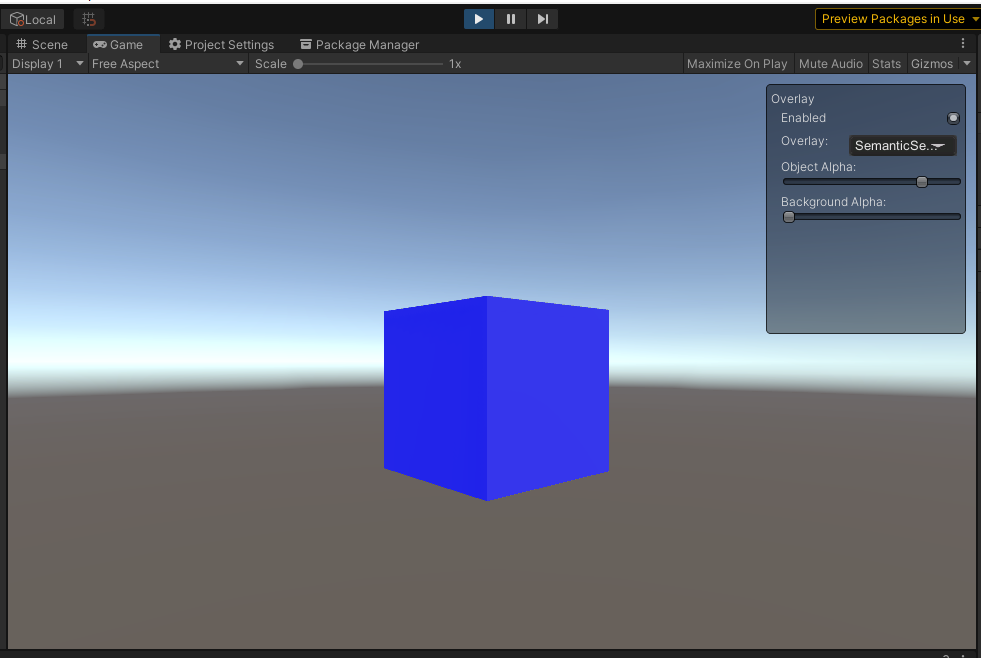
Task: Open the Display 1 selector dropdown
Action: (x=43, y=63)
